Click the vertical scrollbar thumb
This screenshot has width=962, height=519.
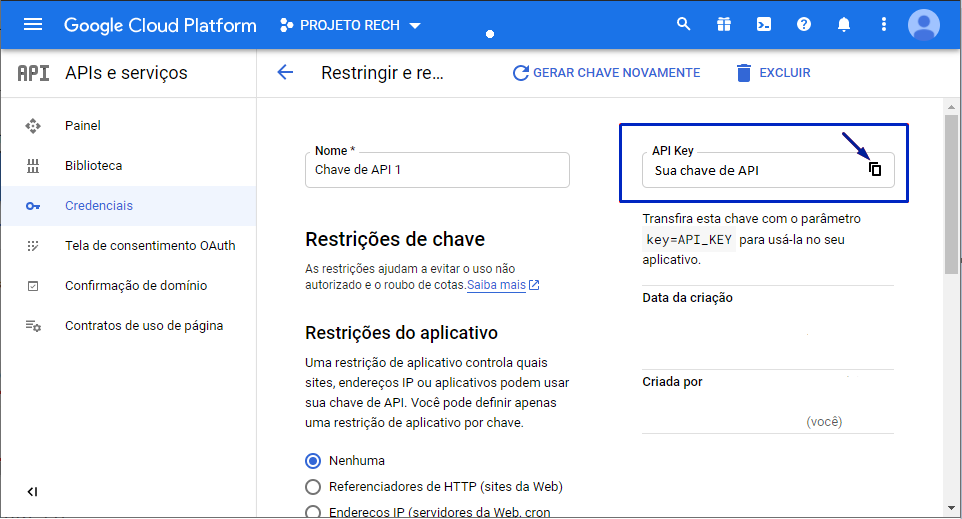pyautogui.click(x=951, y=194)
